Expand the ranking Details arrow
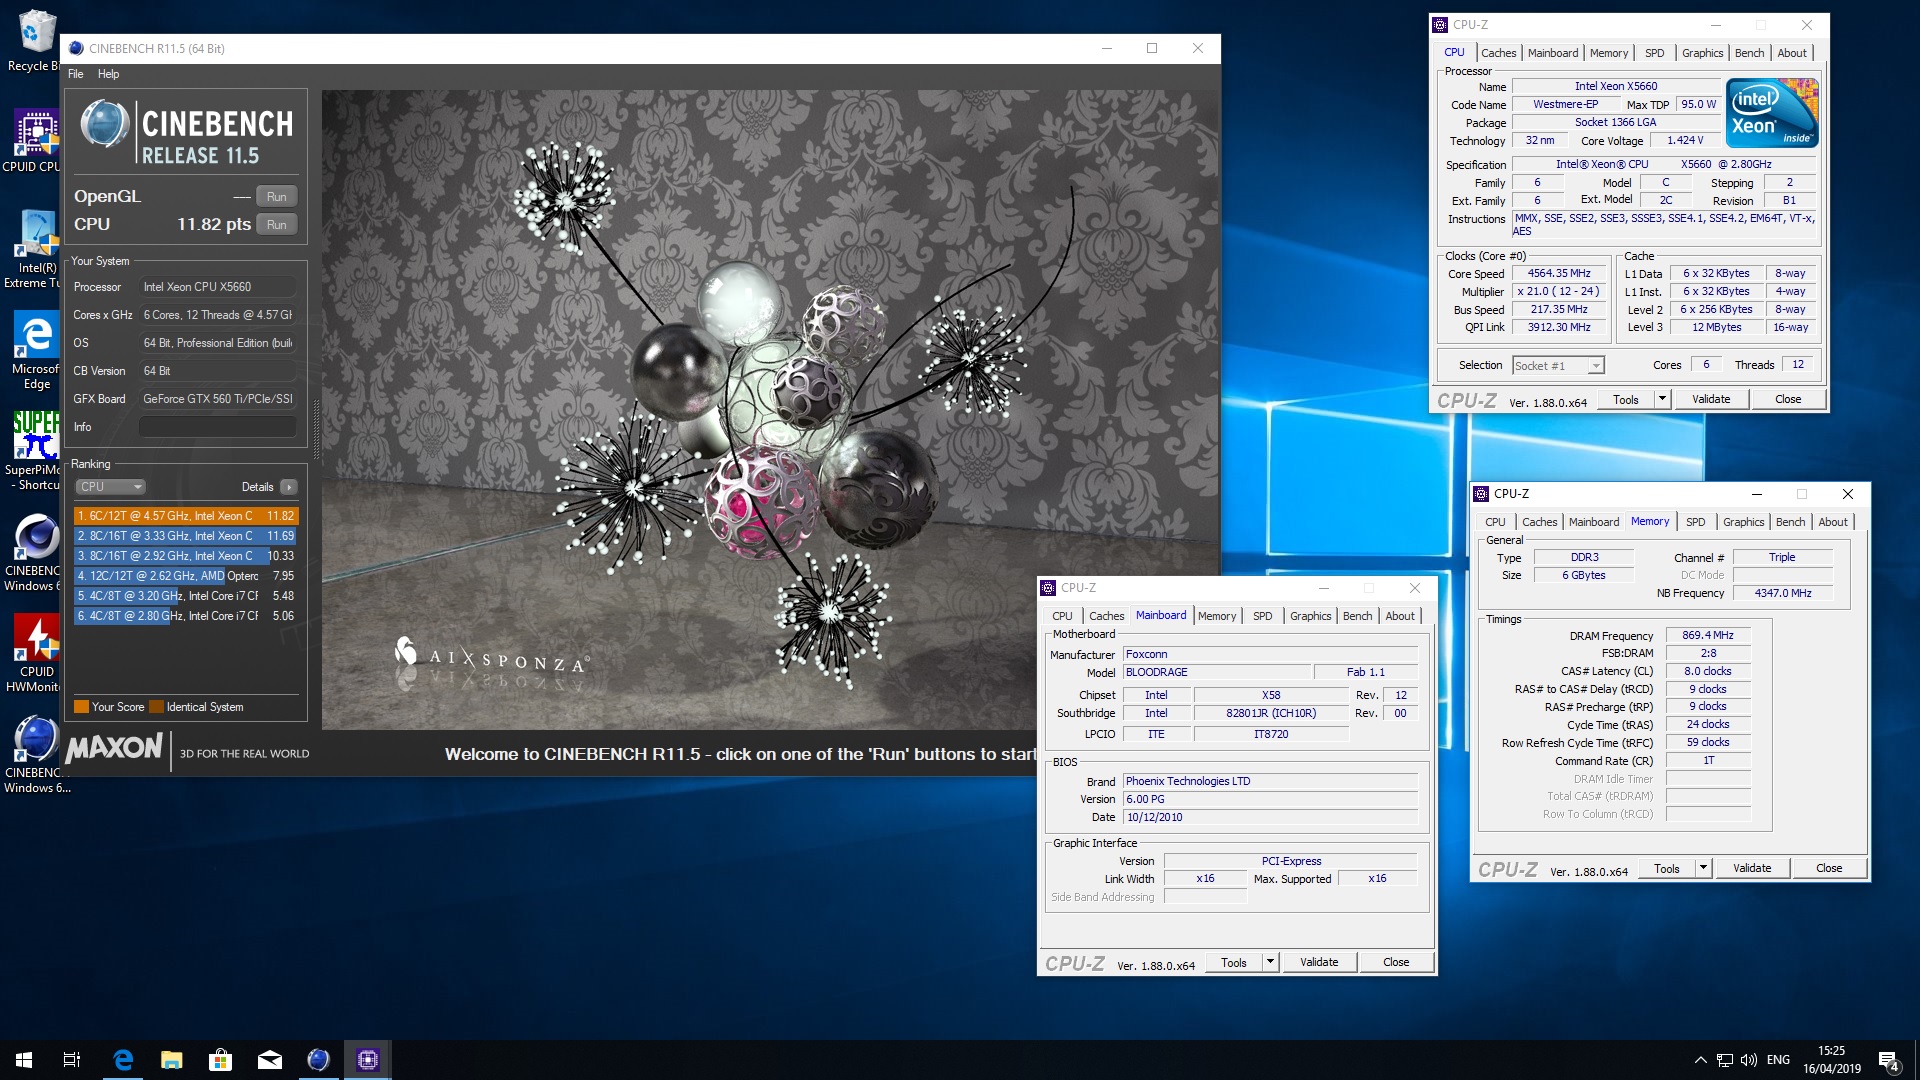 click(x=289, y=487)
